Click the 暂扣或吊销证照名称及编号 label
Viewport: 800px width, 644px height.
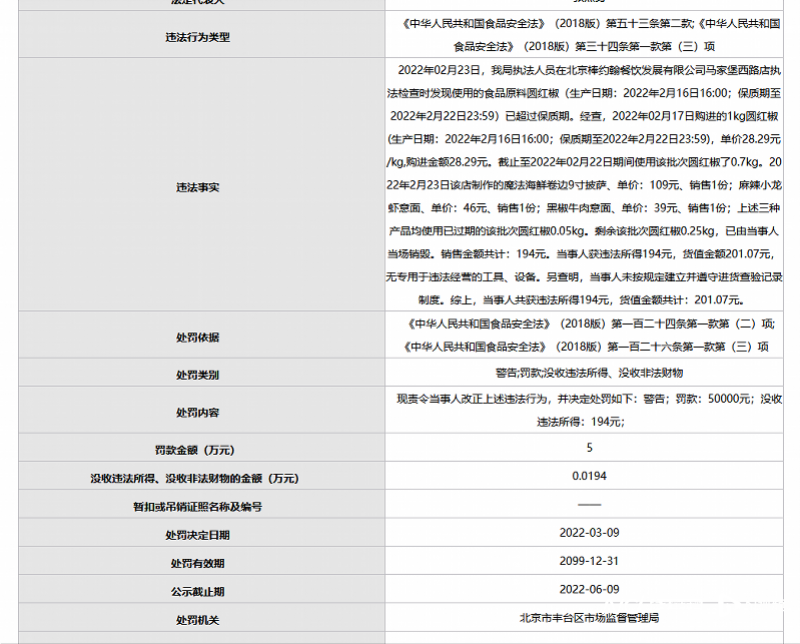click(x=197, y=506)
